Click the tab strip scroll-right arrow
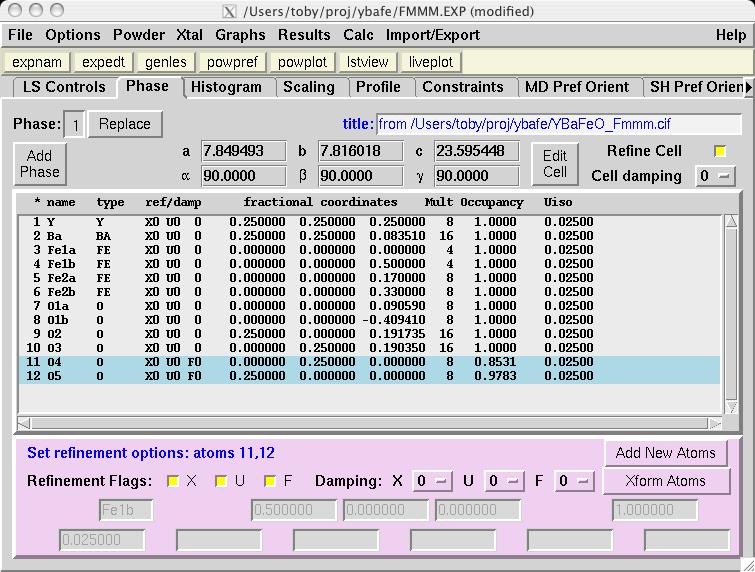Viewport: 755px width, 572px height. [748, 87]
